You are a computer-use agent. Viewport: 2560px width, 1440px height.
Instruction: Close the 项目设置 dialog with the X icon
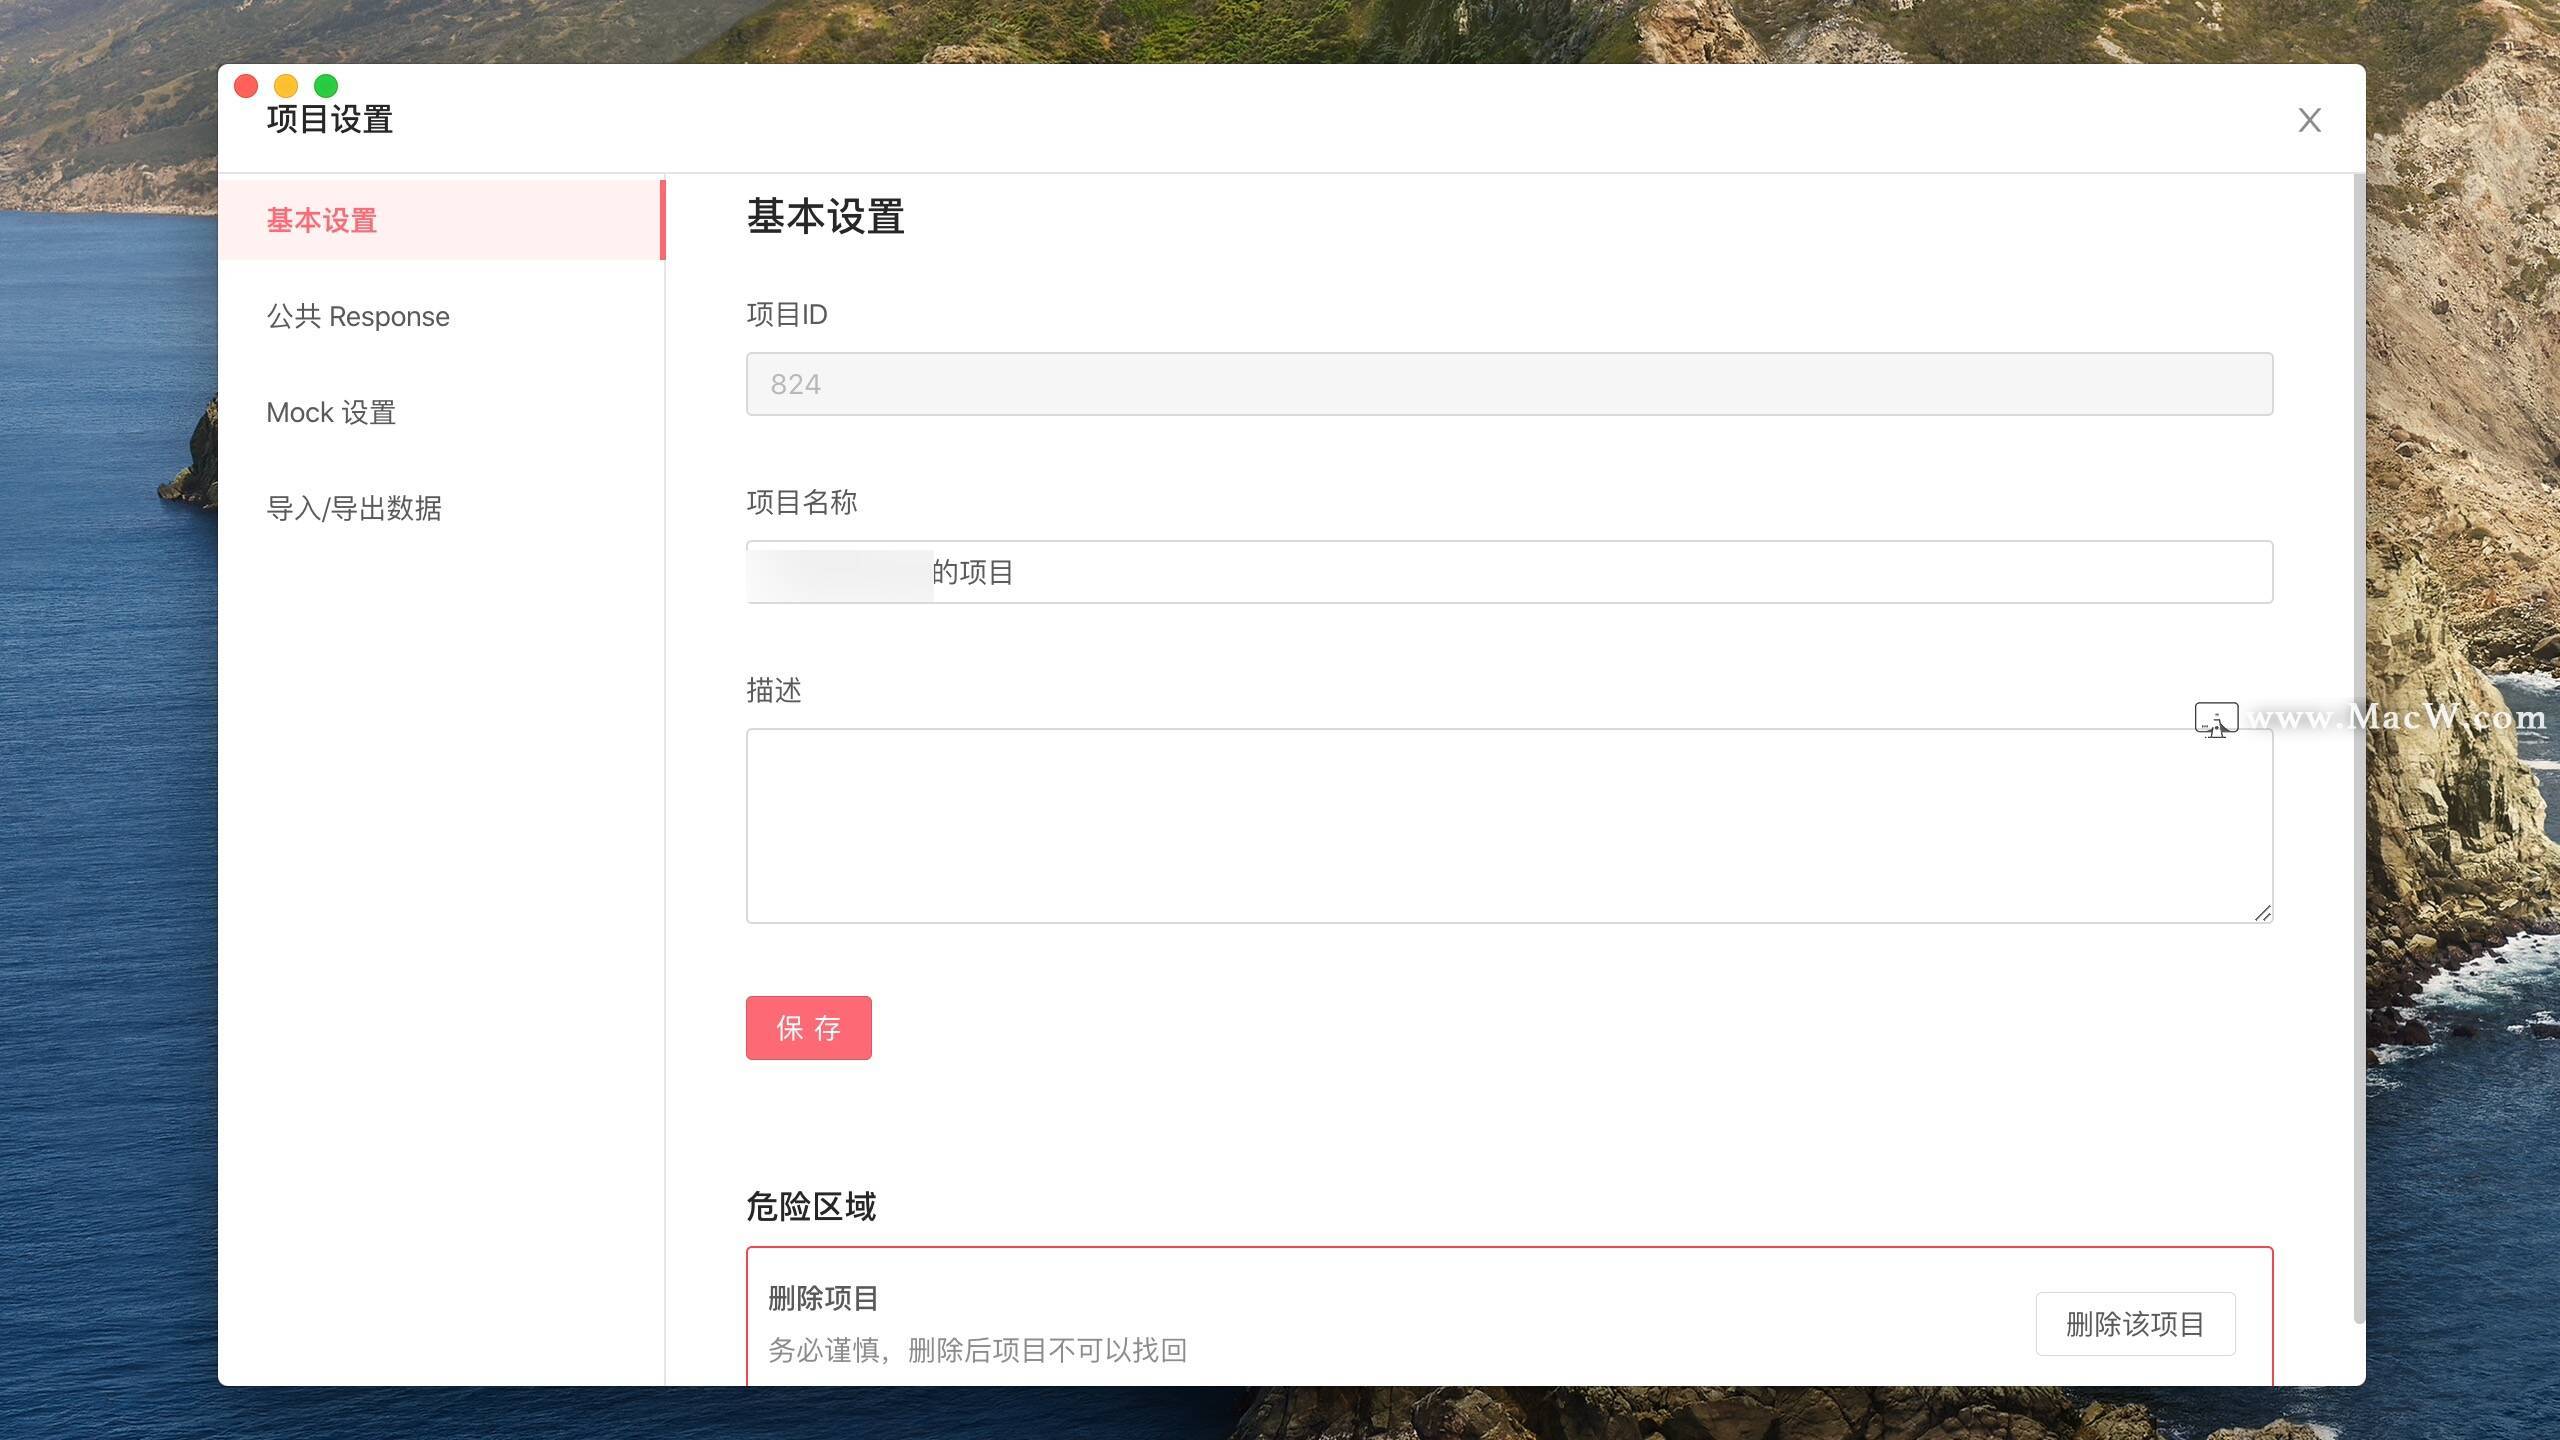(2309, 120)
